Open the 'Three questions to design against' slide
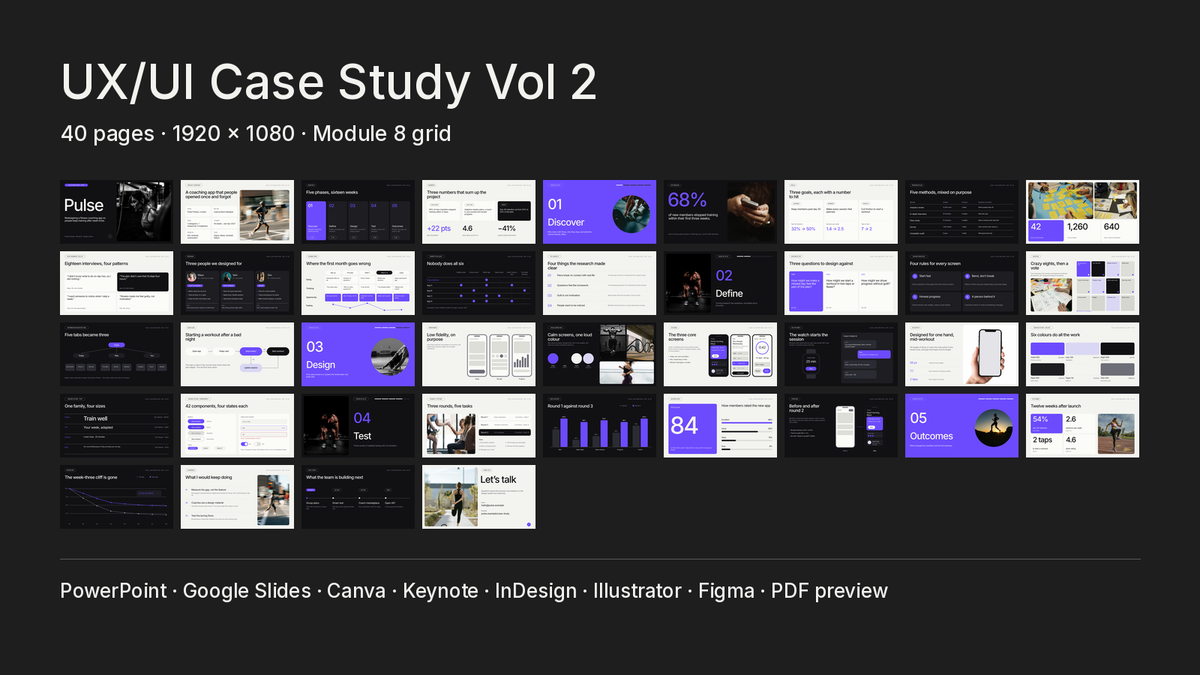 [841, 283]
